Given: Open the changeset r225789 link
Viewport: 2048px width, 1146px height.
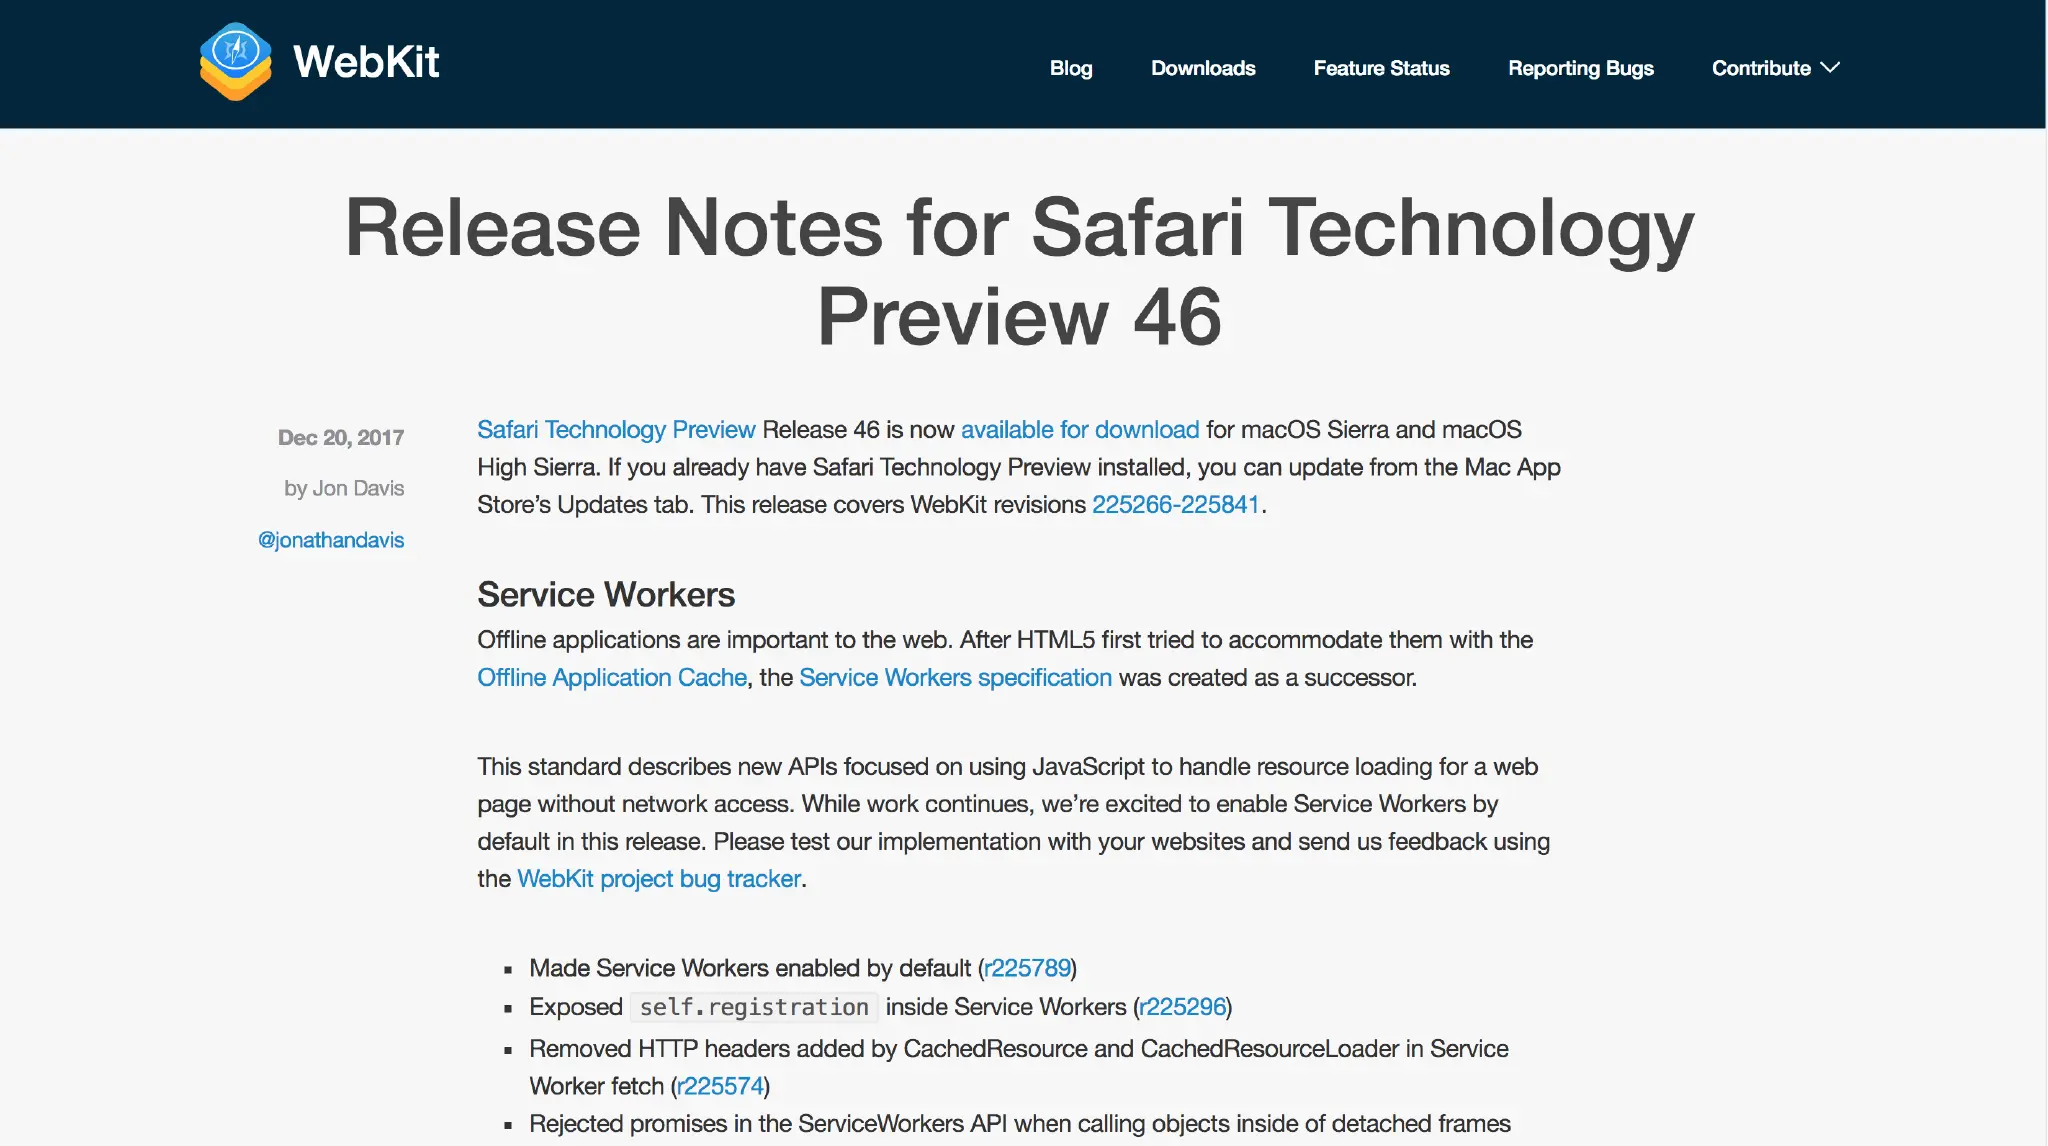Looking at the screenshot, I should 1027,969.
